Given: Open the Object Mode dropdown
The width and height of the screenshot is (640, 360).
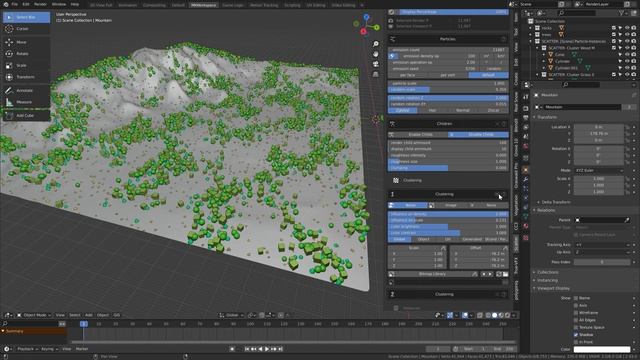Looking at the screenshot, I should (34, 315).
